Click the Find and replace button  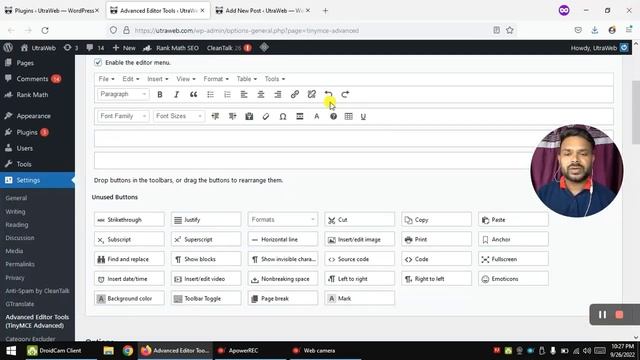coord(129,259)
